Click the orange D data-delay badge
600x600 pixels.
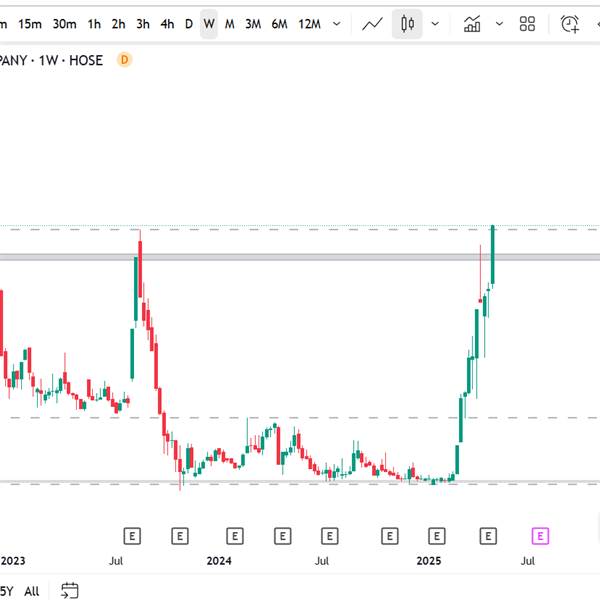(x=124, y=60)
